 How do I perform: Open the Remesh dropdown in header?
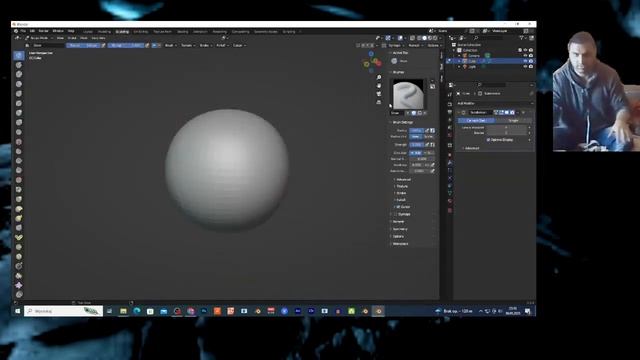point(415,45)
